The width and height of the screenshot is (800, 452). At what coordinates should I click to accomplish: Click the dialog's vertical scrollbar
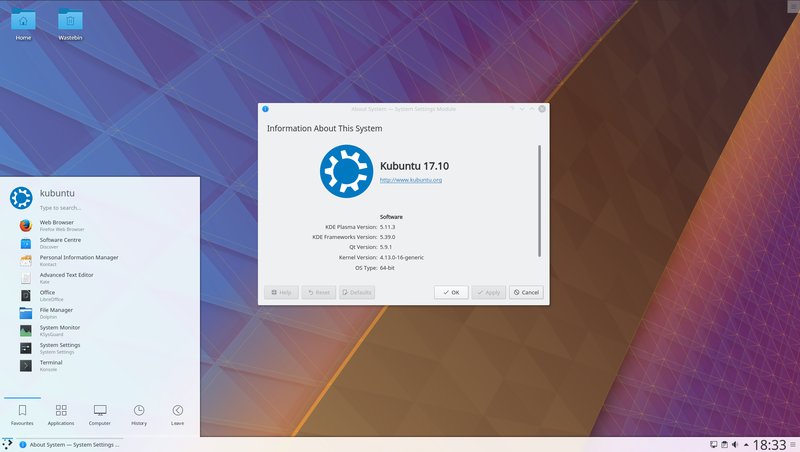(x=539, y=200)
